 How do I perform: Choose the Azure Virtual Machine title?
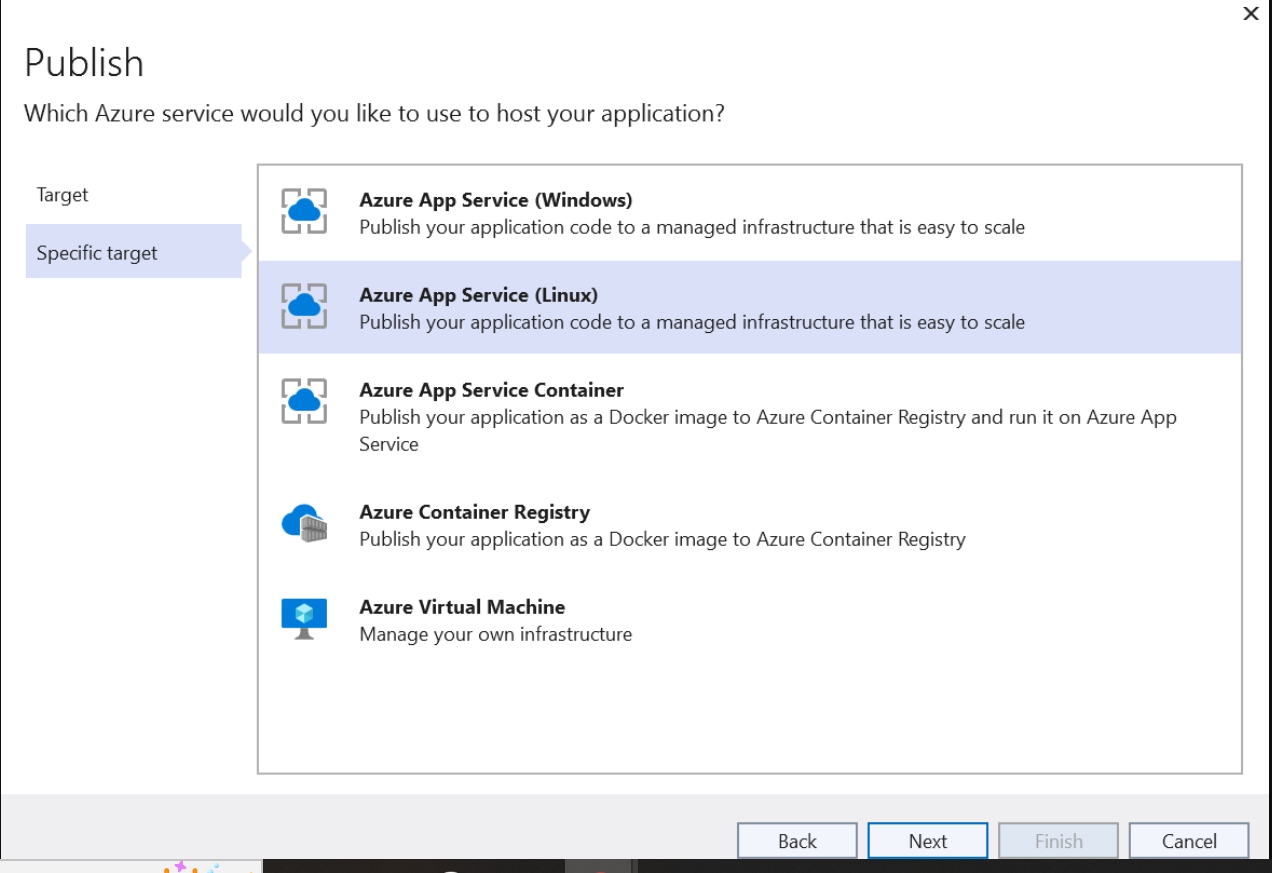[462, 607]
